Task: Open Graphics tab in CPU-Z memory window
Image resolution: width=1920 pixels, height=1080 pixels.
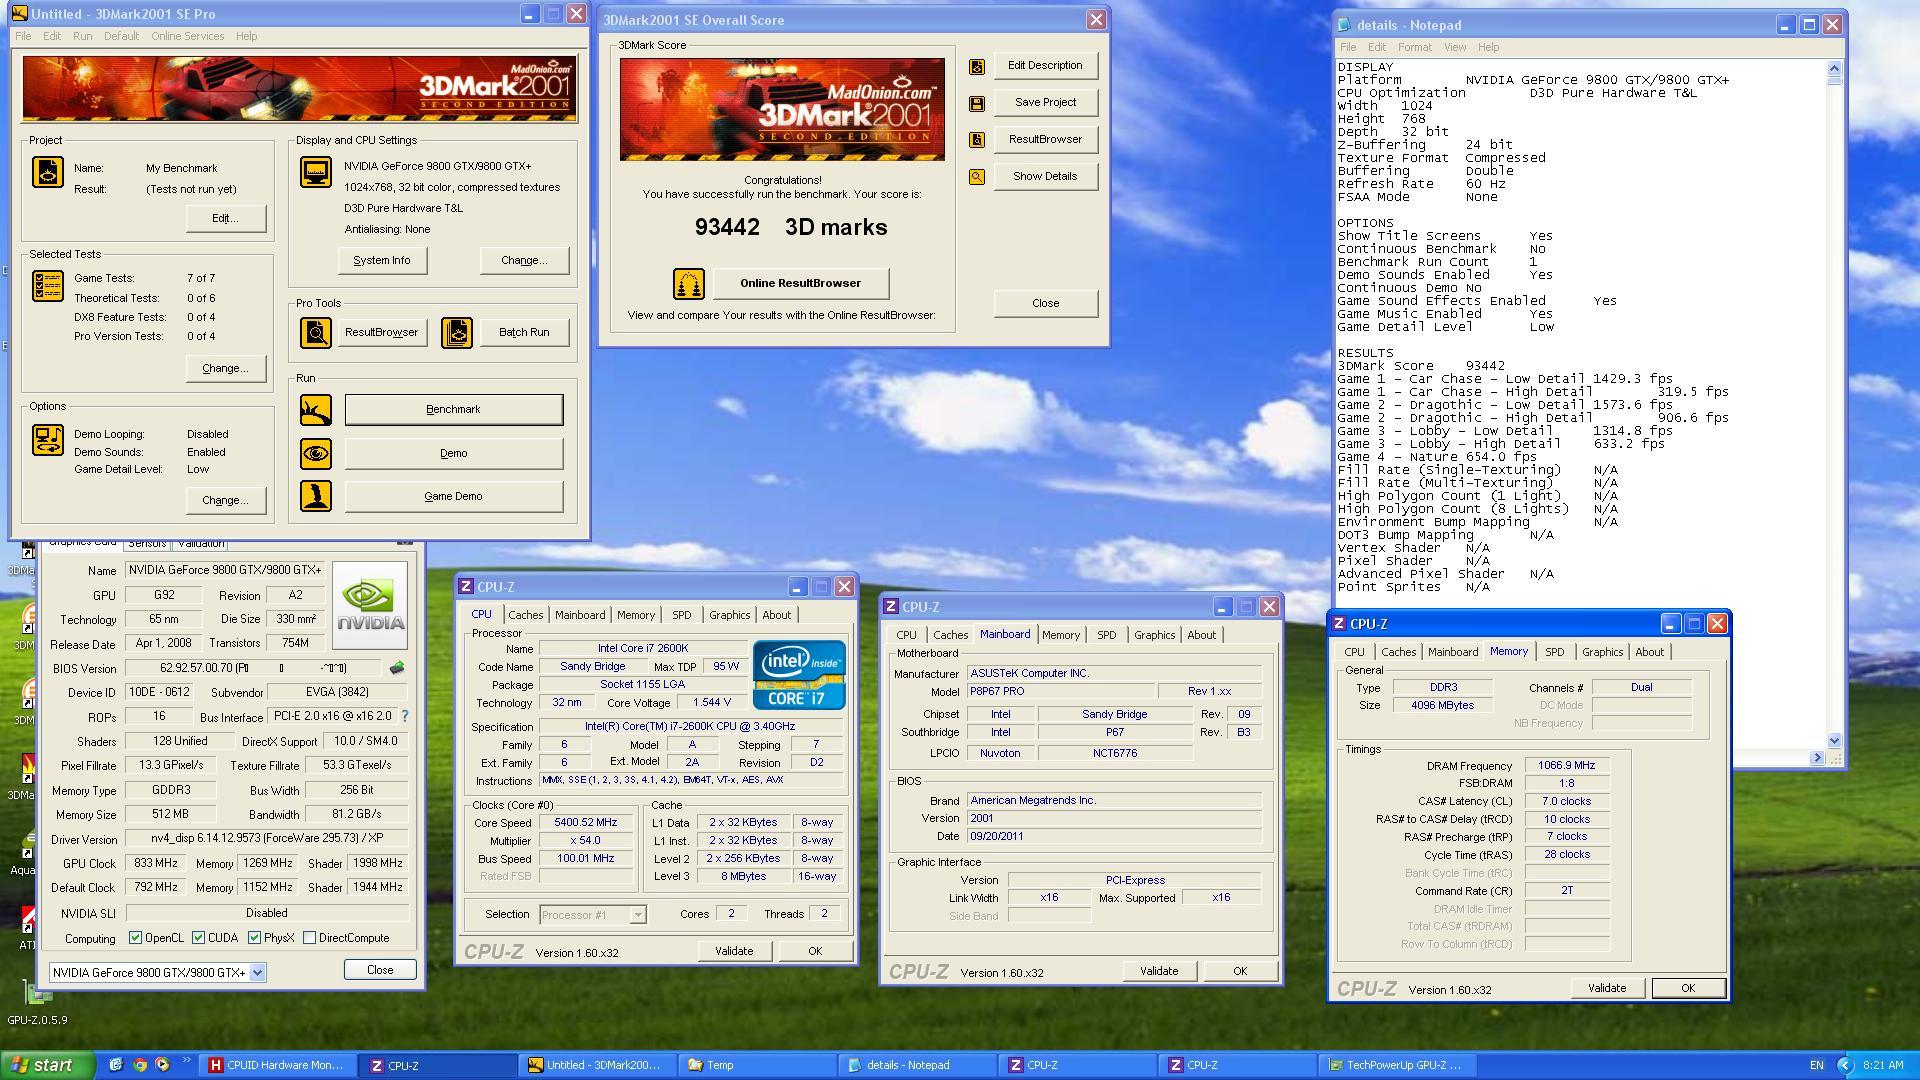Action: tap(1602, 652)
